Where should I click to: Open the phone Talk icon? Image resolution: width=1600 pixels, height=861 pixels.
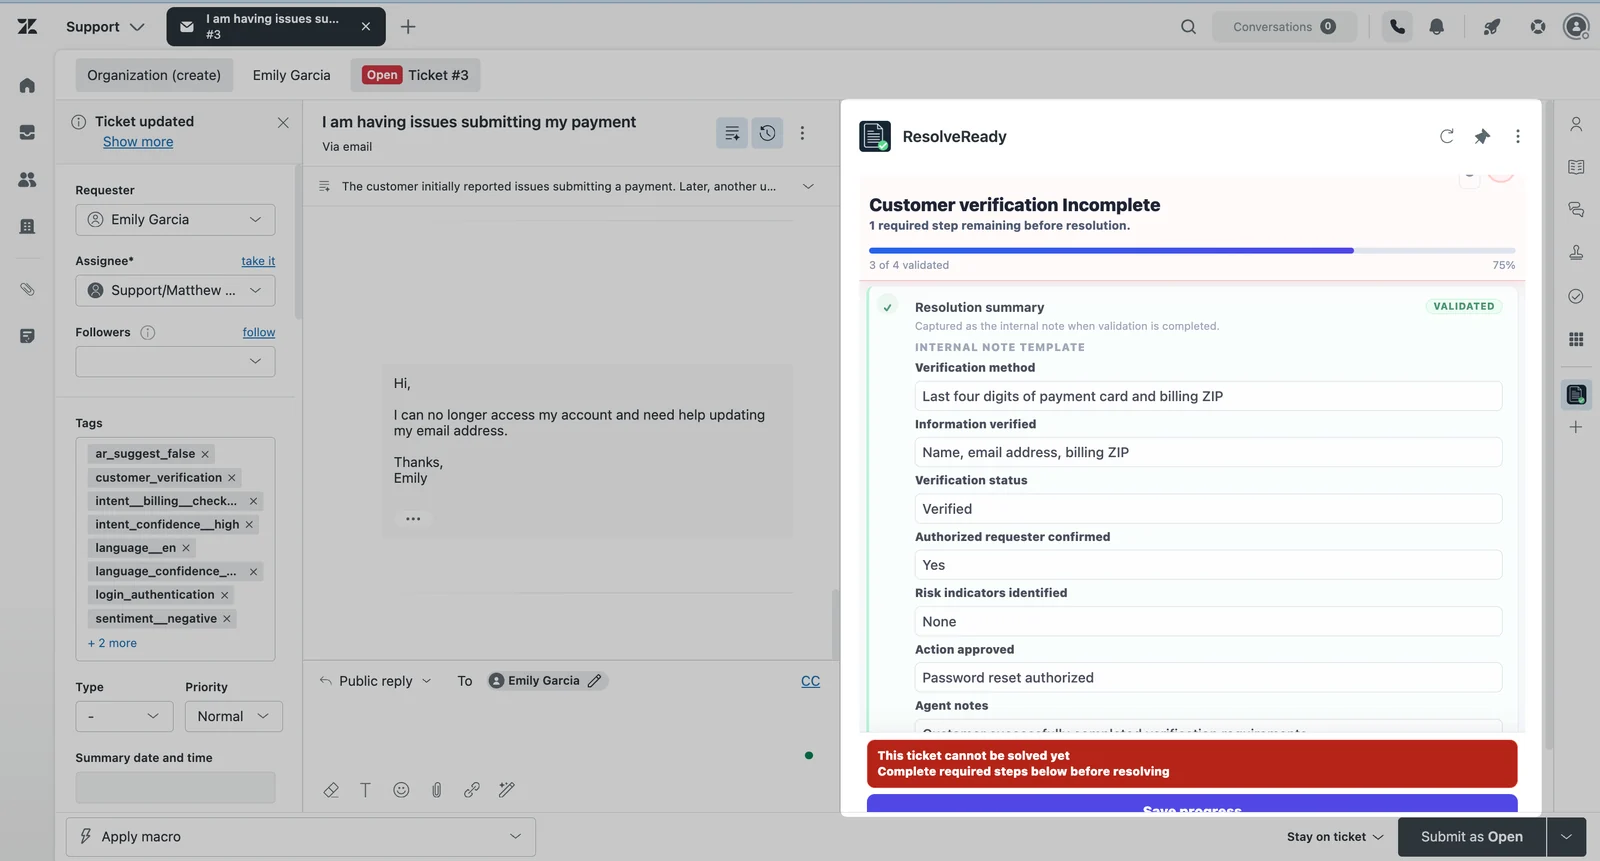pyautogui.click(x=1397, y=27)
